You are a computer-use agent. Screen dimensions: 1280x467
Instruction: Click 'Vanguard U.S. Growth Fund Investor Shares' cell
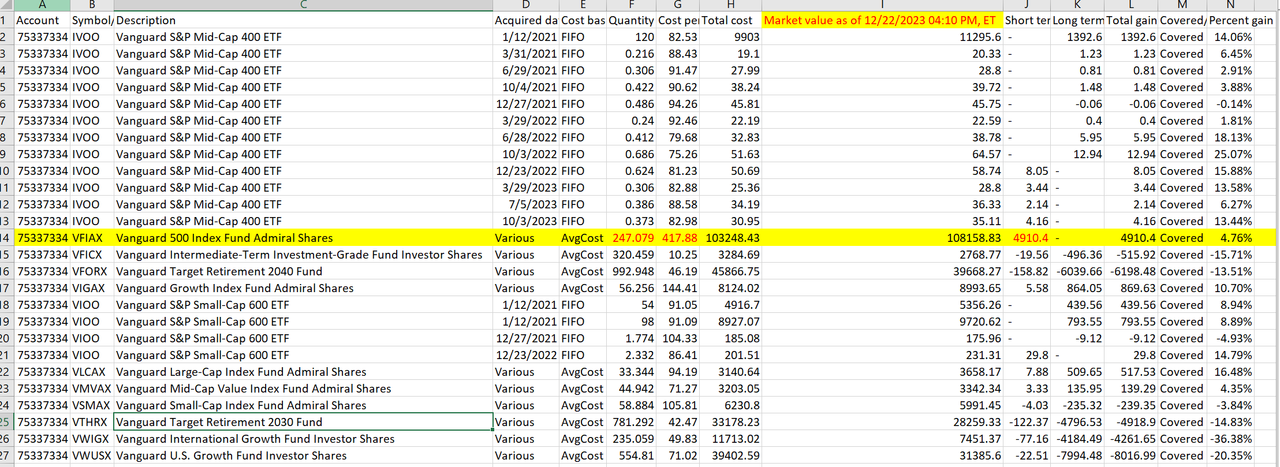pyautogui.click(x=303, y=455)
